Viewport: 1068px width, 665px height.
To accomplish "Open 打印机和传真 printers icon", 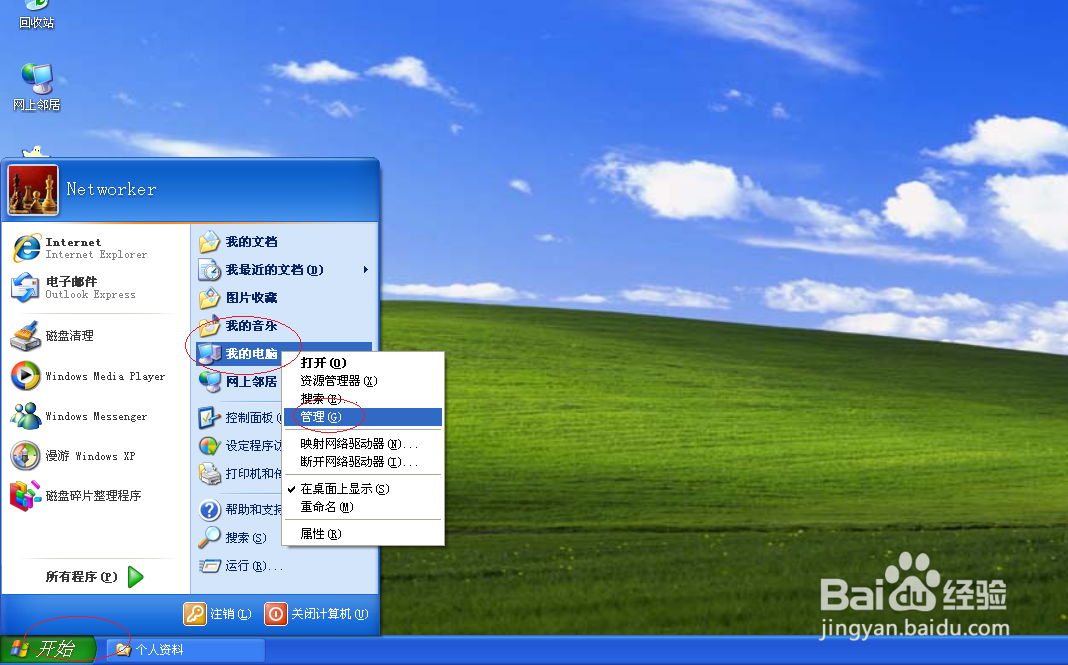I will click(209, 474).
